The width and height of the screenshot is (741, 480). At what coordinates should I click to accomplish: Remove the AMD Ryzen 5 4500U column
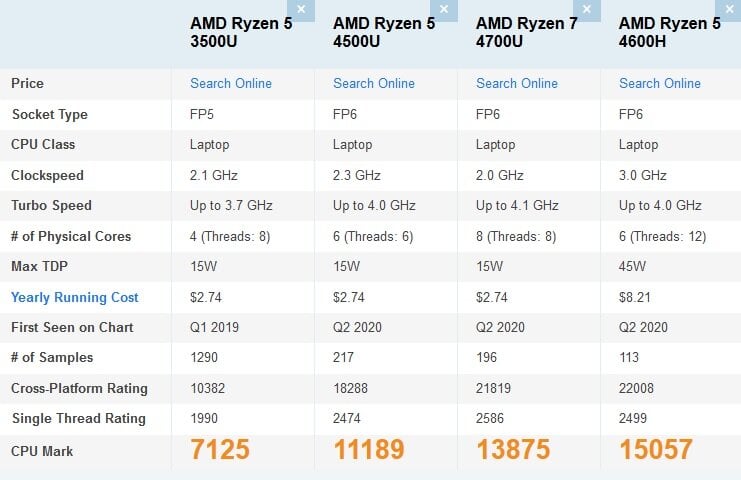448,9
